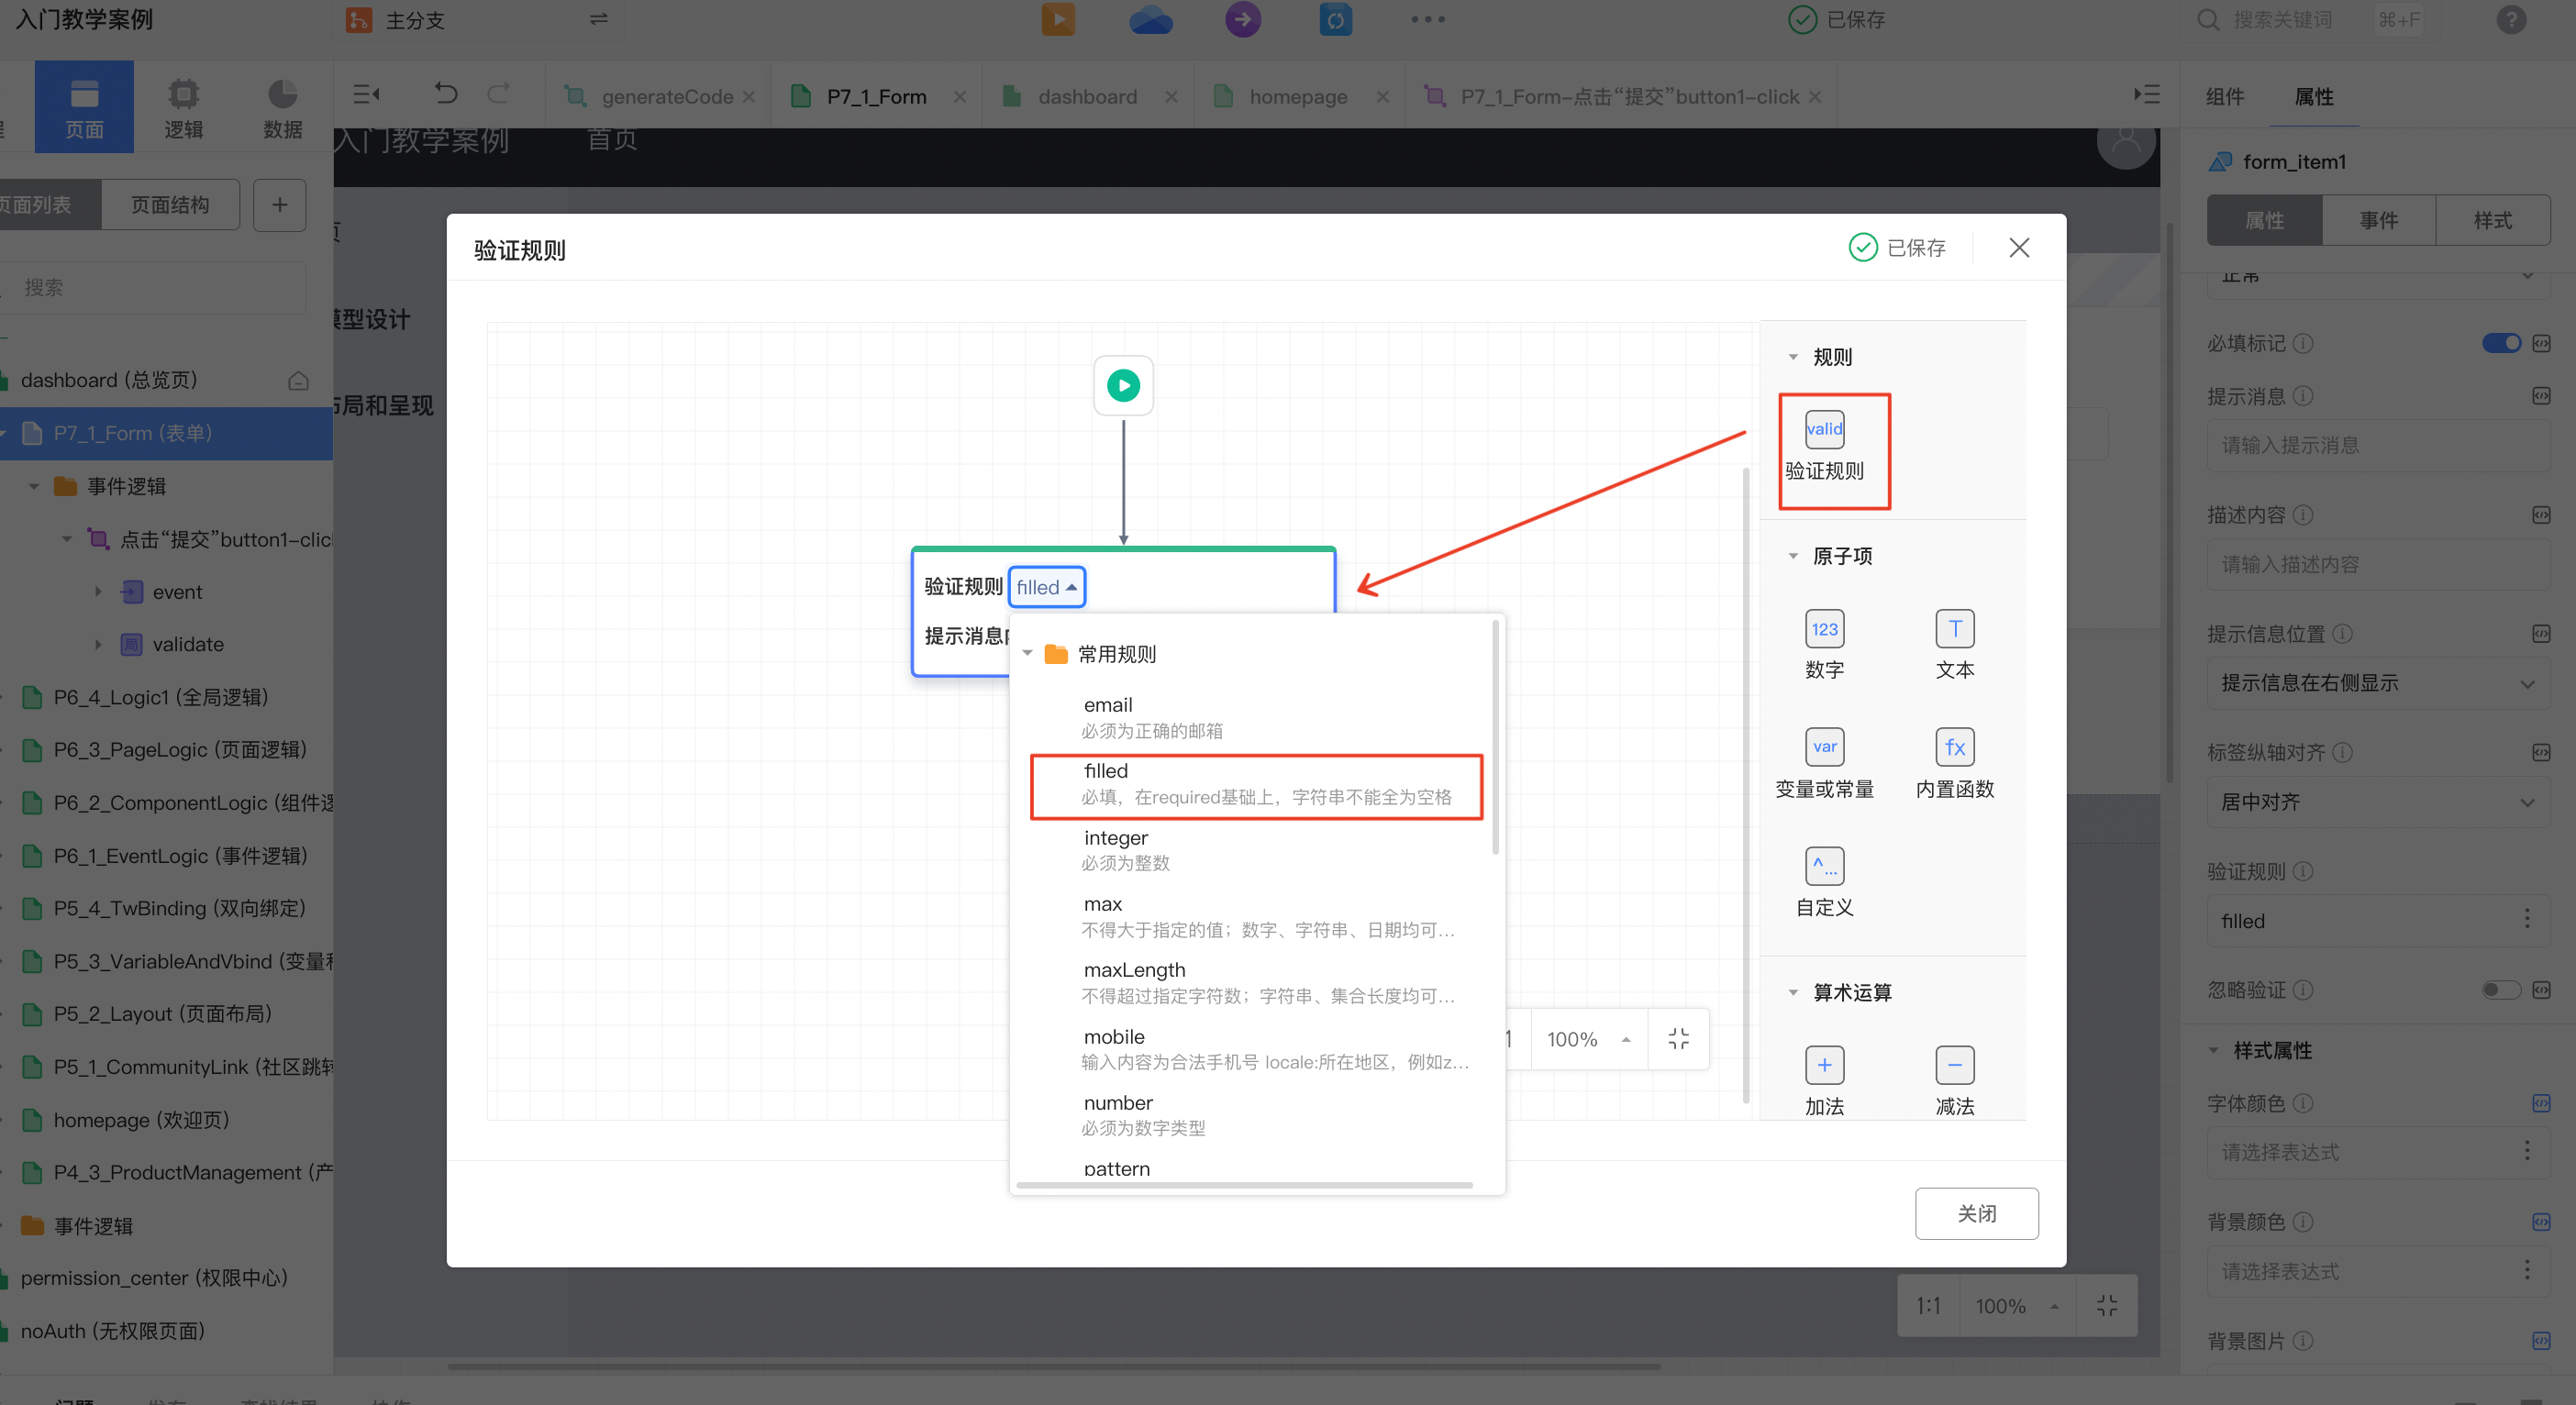Click the undo icon in toolbar
2576x1405 pixels.
click(x=446, y=95)
